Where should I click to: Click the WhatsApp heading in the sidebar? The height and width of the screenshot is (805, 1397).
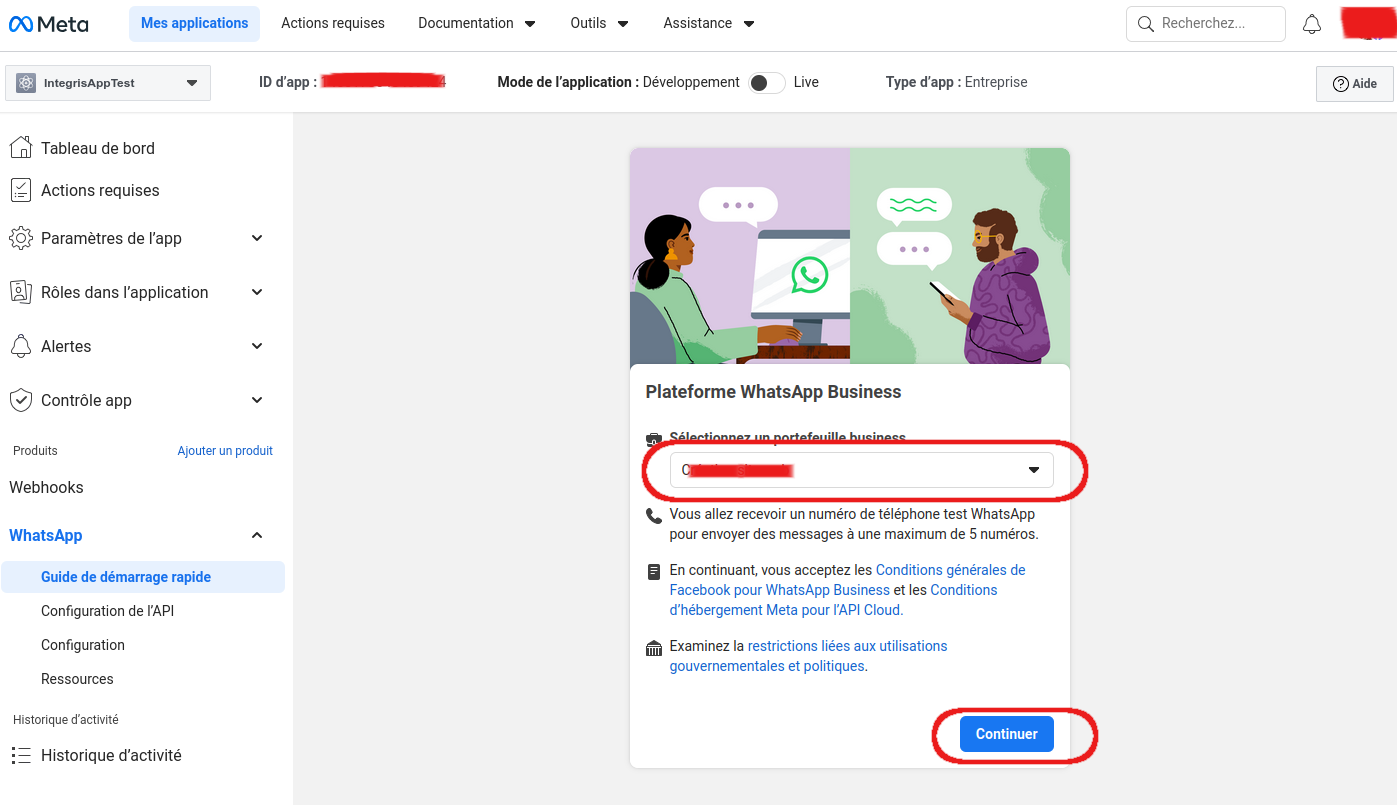[46, 535]
